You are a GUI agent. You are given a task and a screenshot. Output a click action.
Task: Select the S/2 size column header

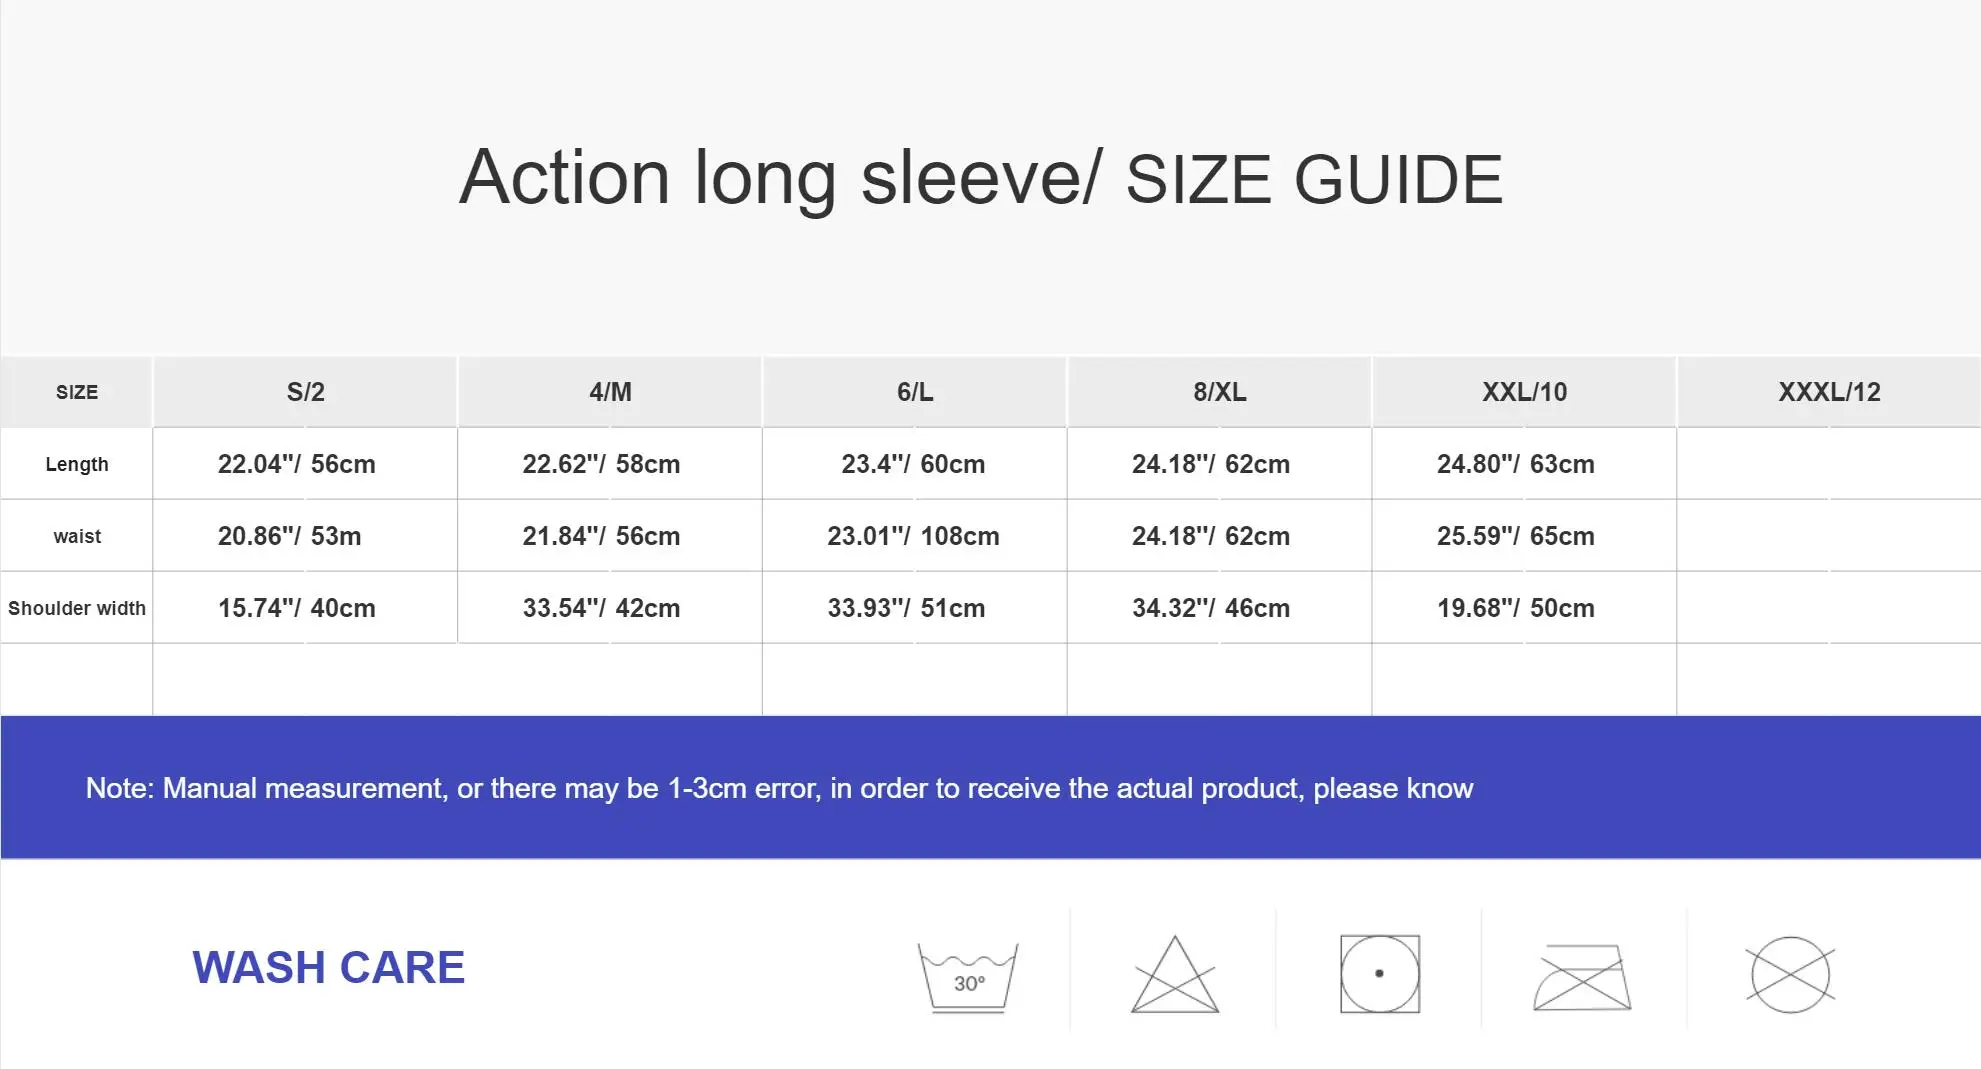tap(305, 392)
